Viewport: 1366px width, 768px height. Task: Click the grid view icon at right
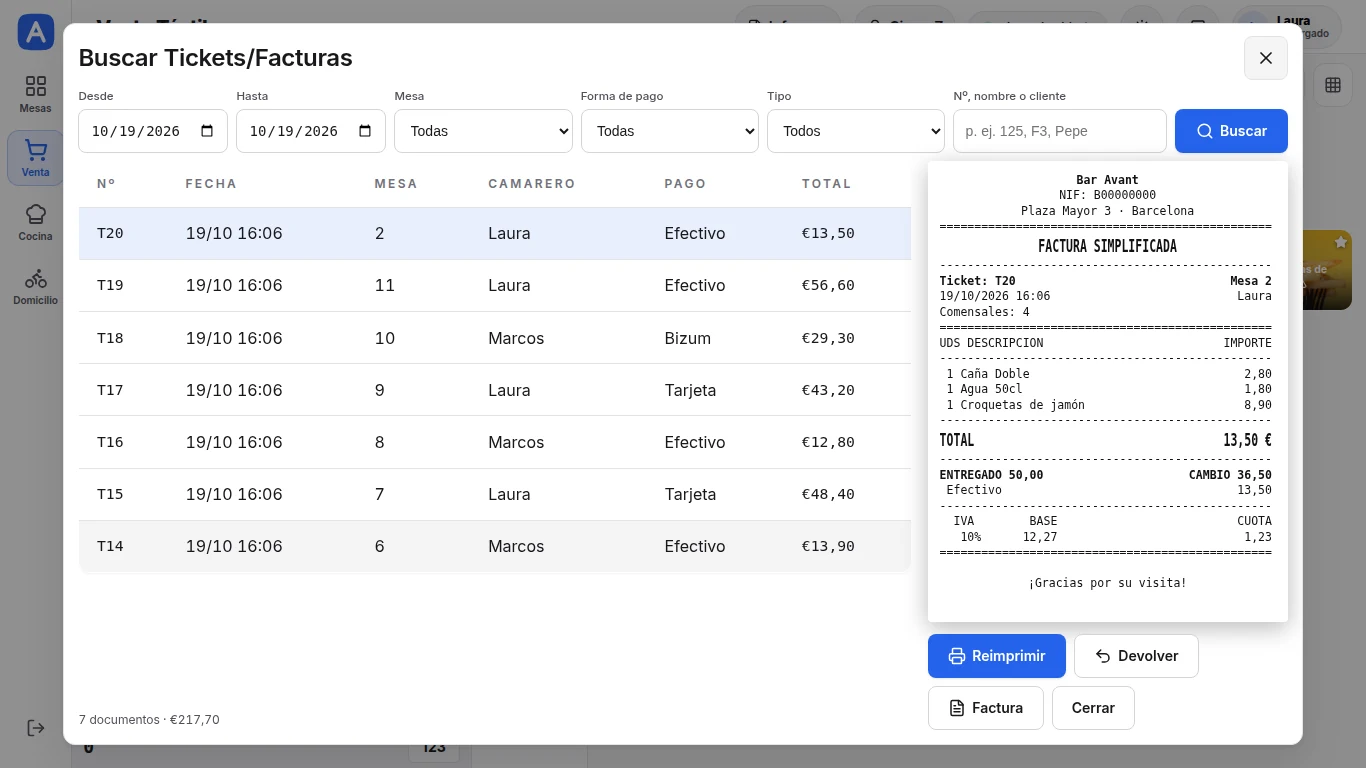pos(1332,85)
